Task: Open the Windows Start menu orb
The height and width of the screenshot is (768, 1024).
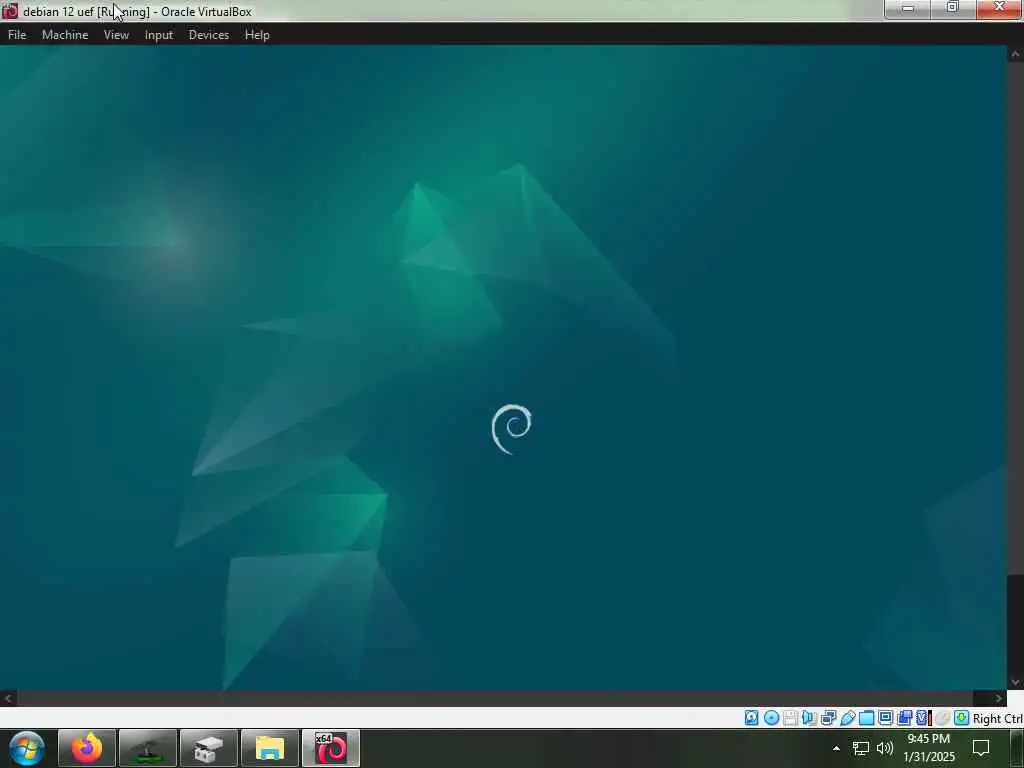Action: pyautogui.click(x=27, y=748)
